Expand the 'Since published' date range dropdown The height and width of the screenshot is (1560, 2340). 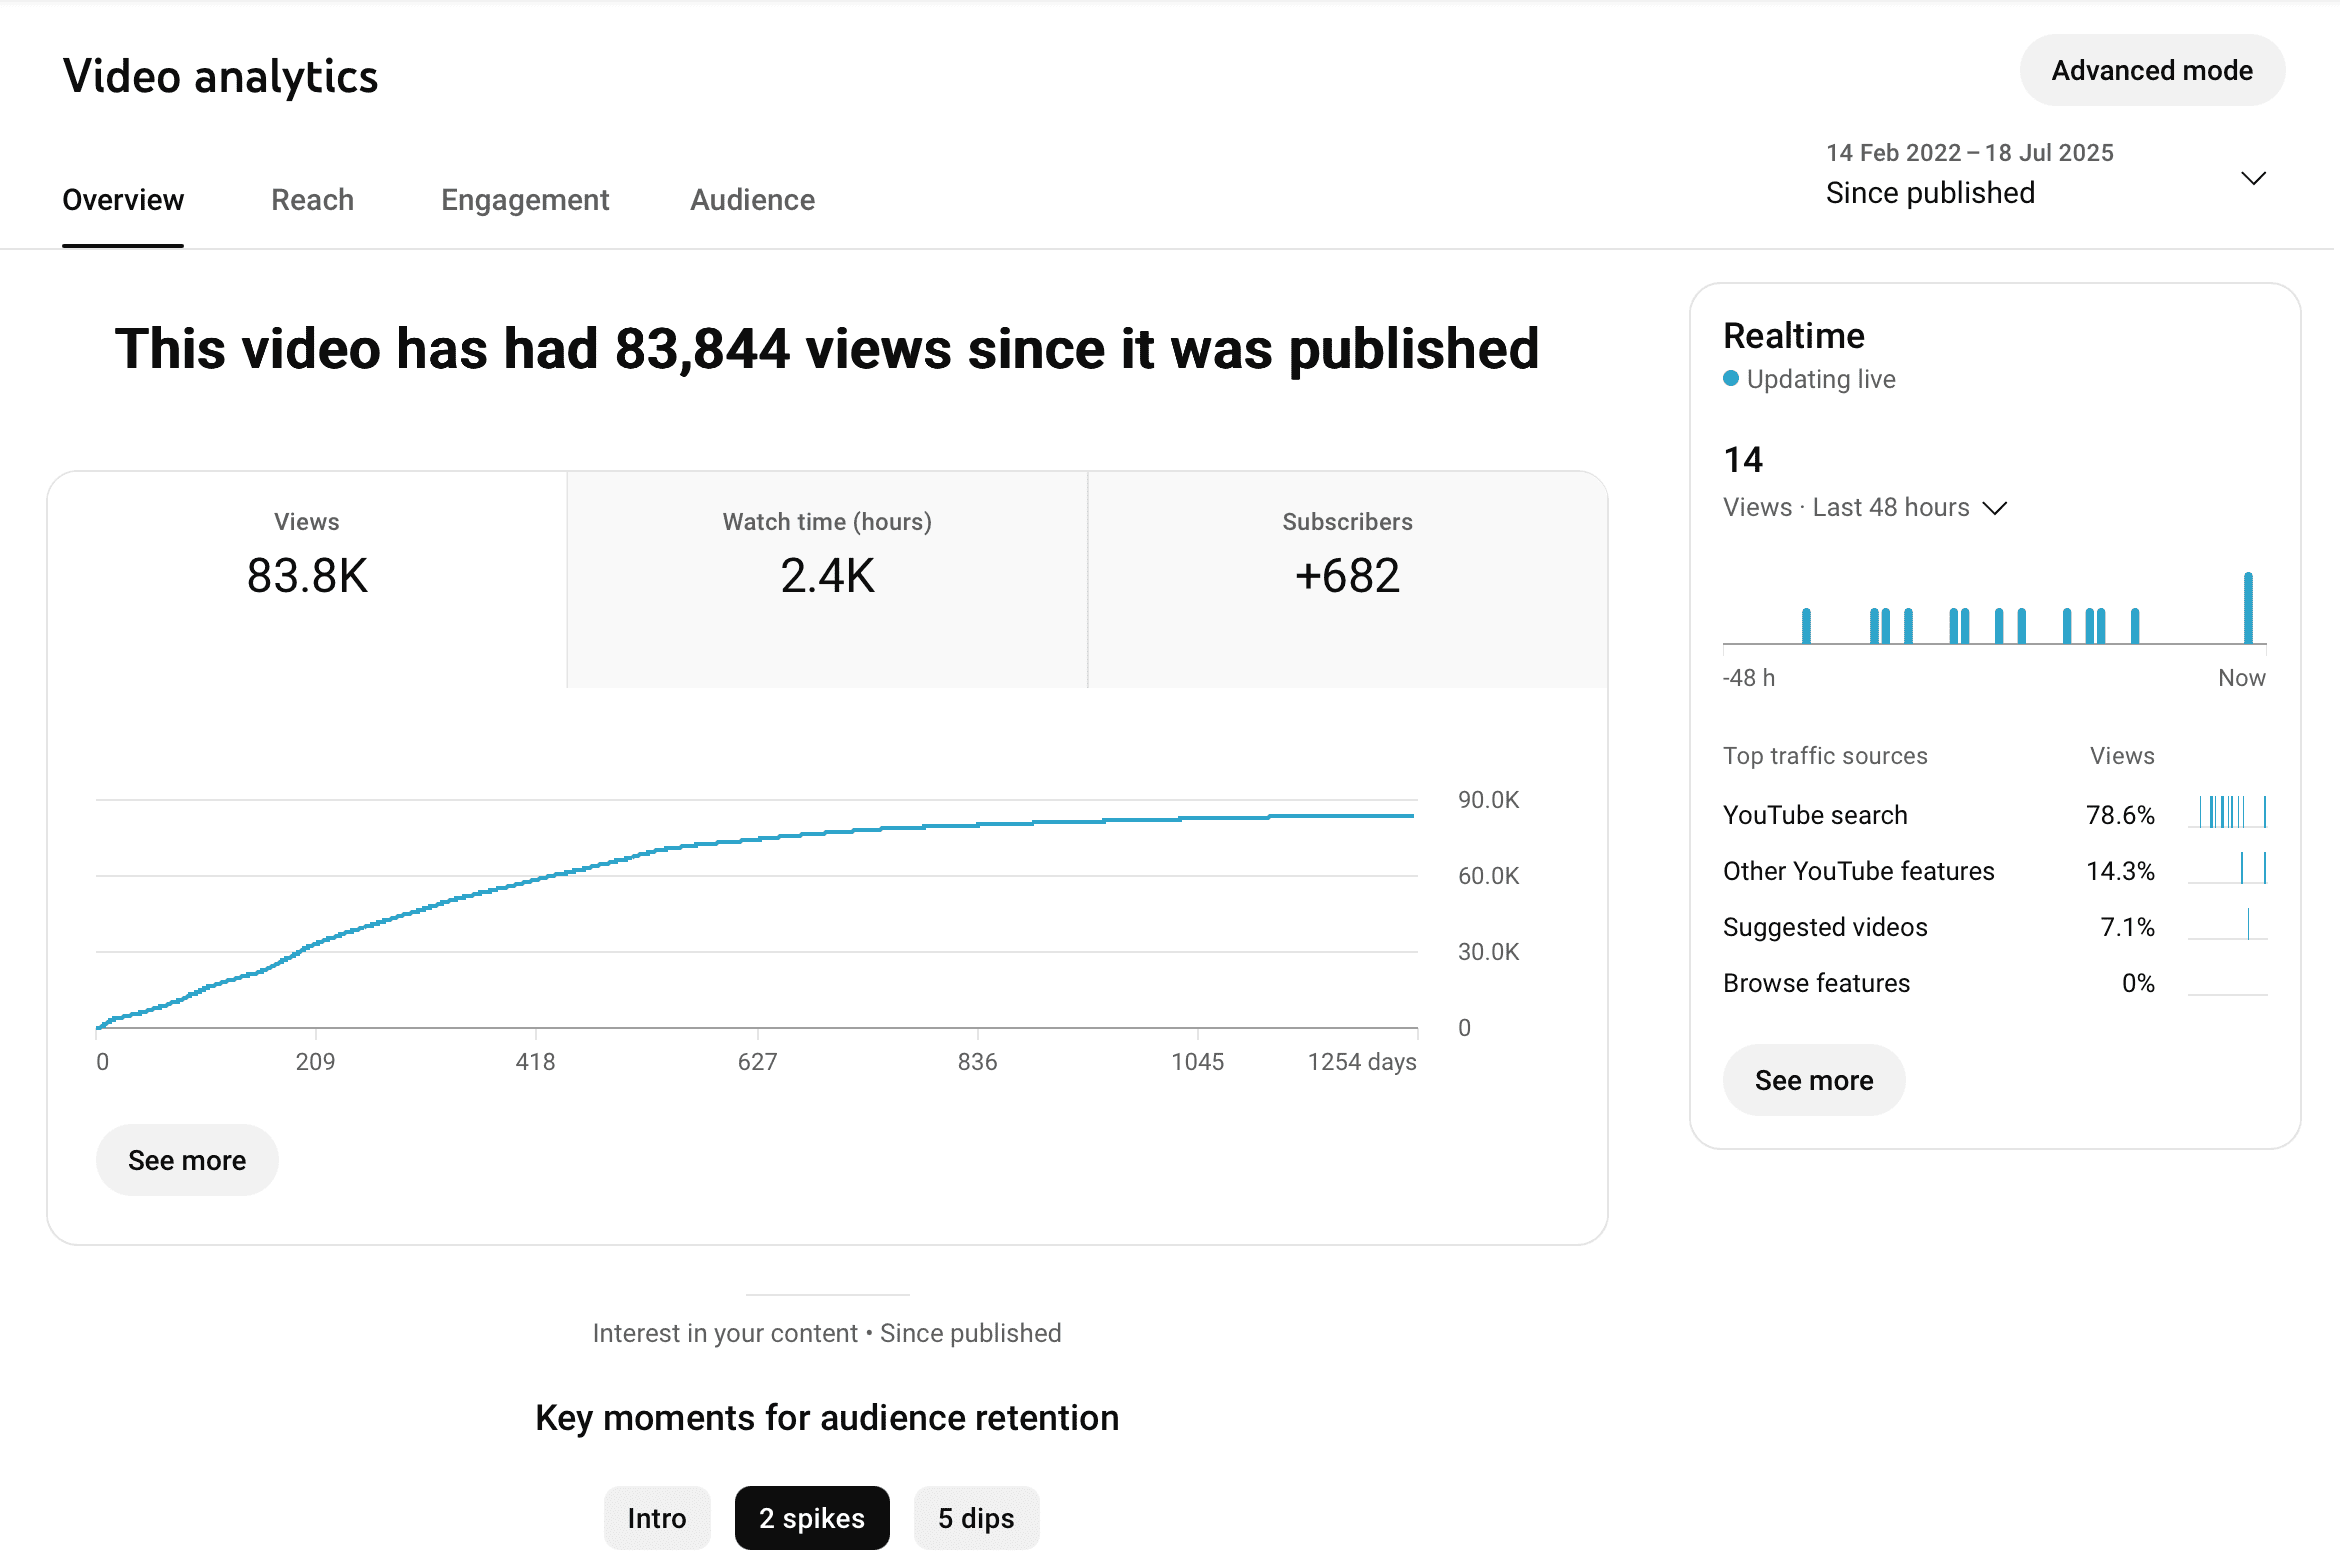pyautogui.click(x=1930, y=191)
